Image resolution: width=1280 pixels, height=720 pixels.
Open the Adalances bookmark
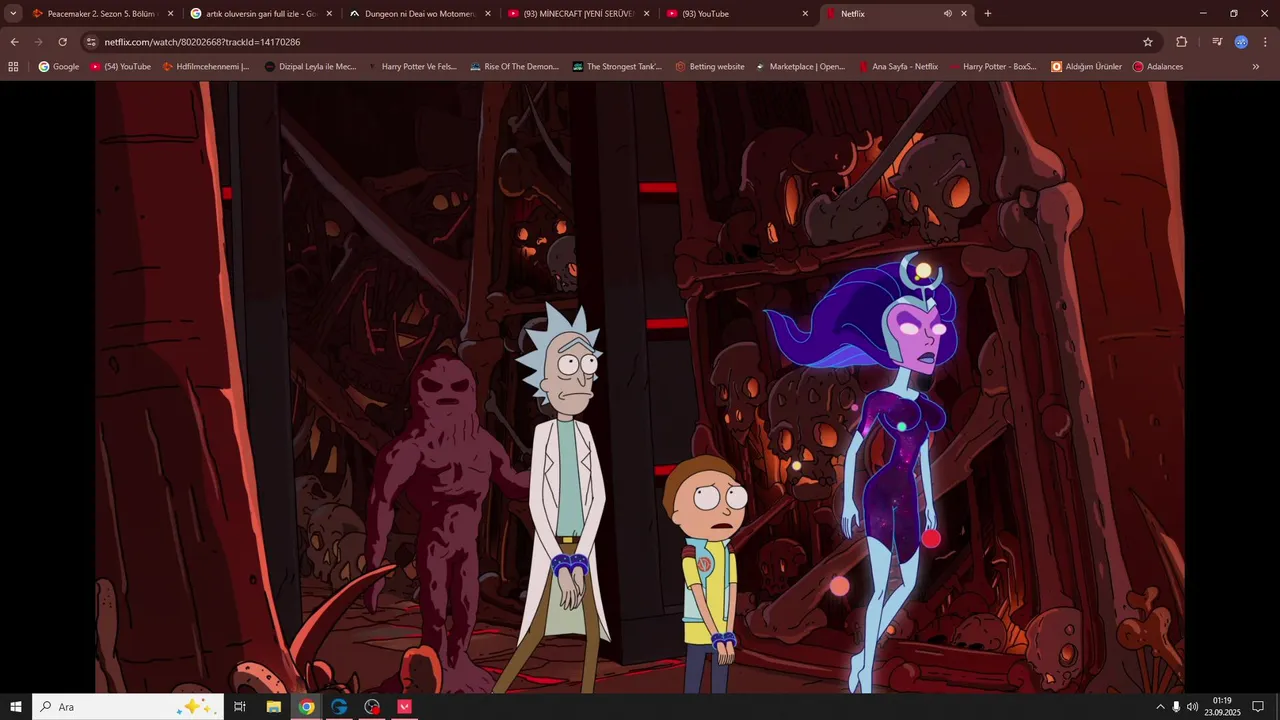[1158, 67]
